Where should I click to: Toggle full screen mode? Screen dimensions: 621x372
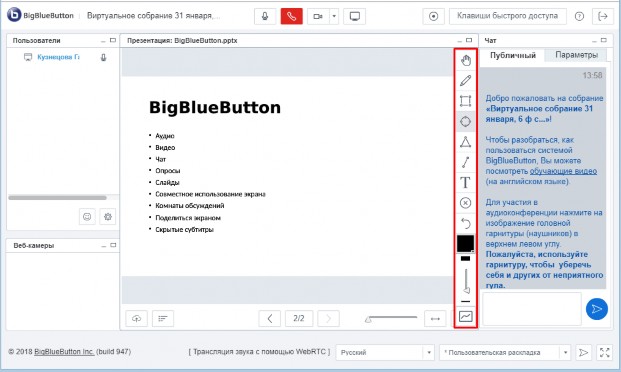click(x=605, y=352)
